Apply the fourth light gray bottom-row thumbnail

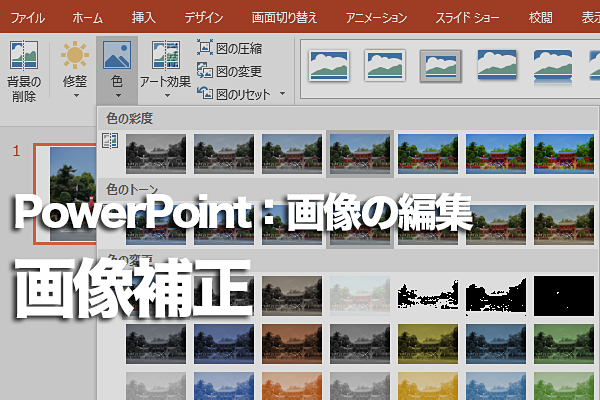point(360,386)
